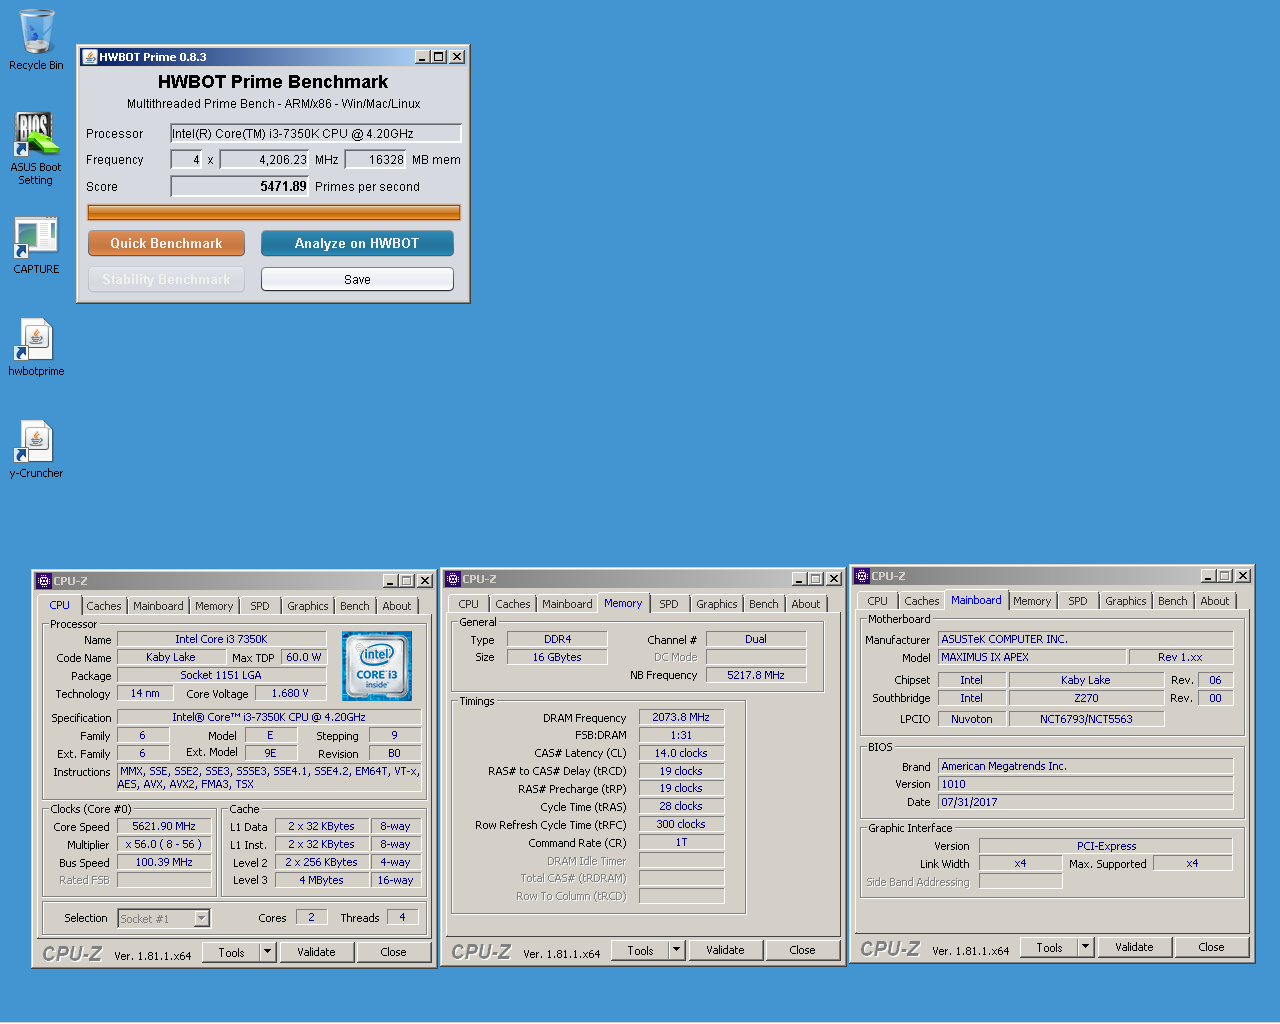The width and height of the screenshot is (1280, 1024).
Task: Click the orange benchmark progress bar
Action: point(273,212)
